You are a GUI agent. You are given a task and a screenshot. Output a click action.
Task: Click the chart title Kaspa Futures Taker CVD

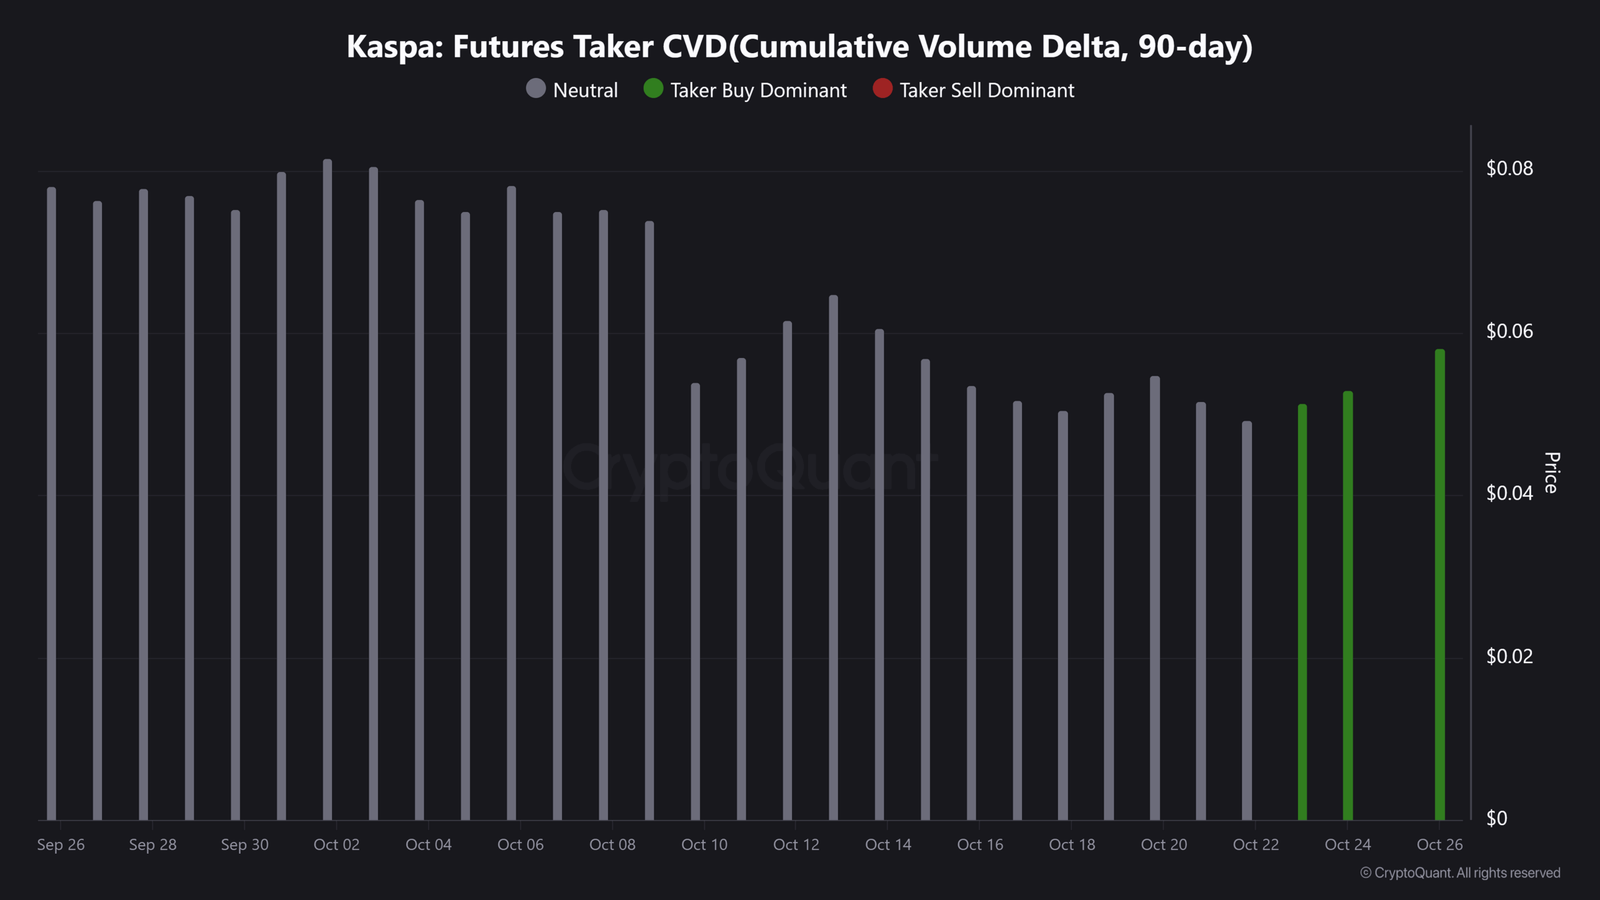(799, 46)
